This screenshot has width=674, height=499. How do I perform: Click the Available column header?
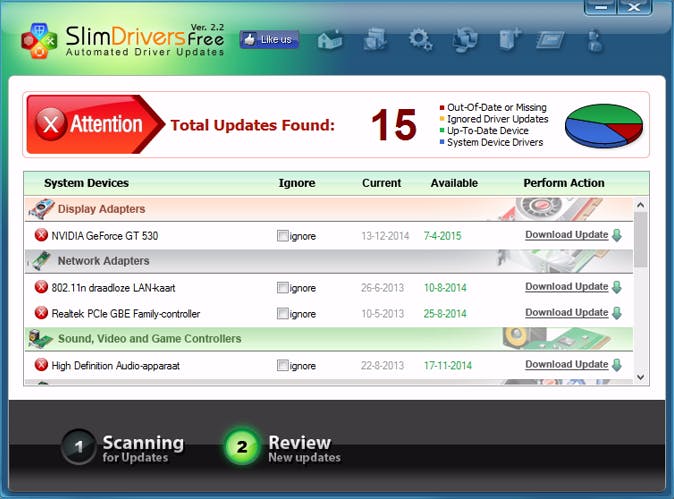(454, 183)
